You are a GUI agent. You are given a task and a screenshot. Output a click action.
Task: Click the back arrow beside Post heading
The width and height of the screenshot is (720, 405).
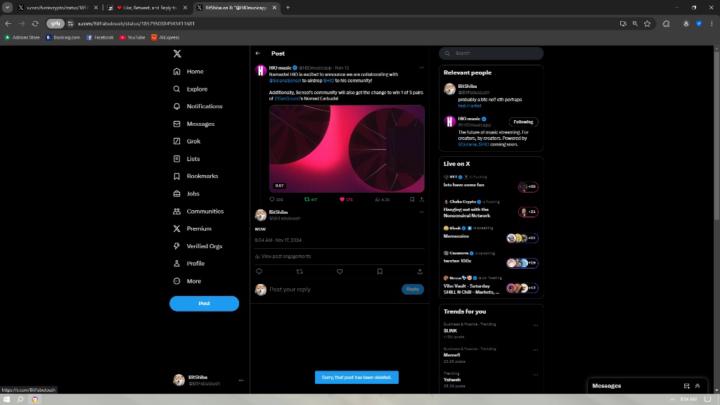point(258,53)
